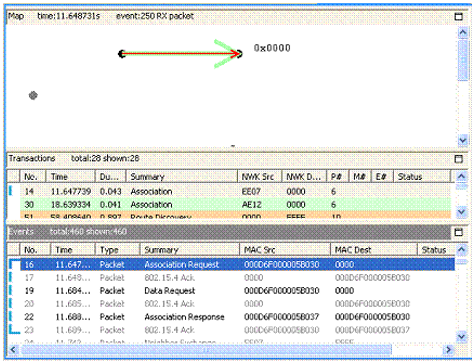Viewport: 473px width, 363px height.
Task: Click Transactions list scroll down arrow
Action: (461, 212)
